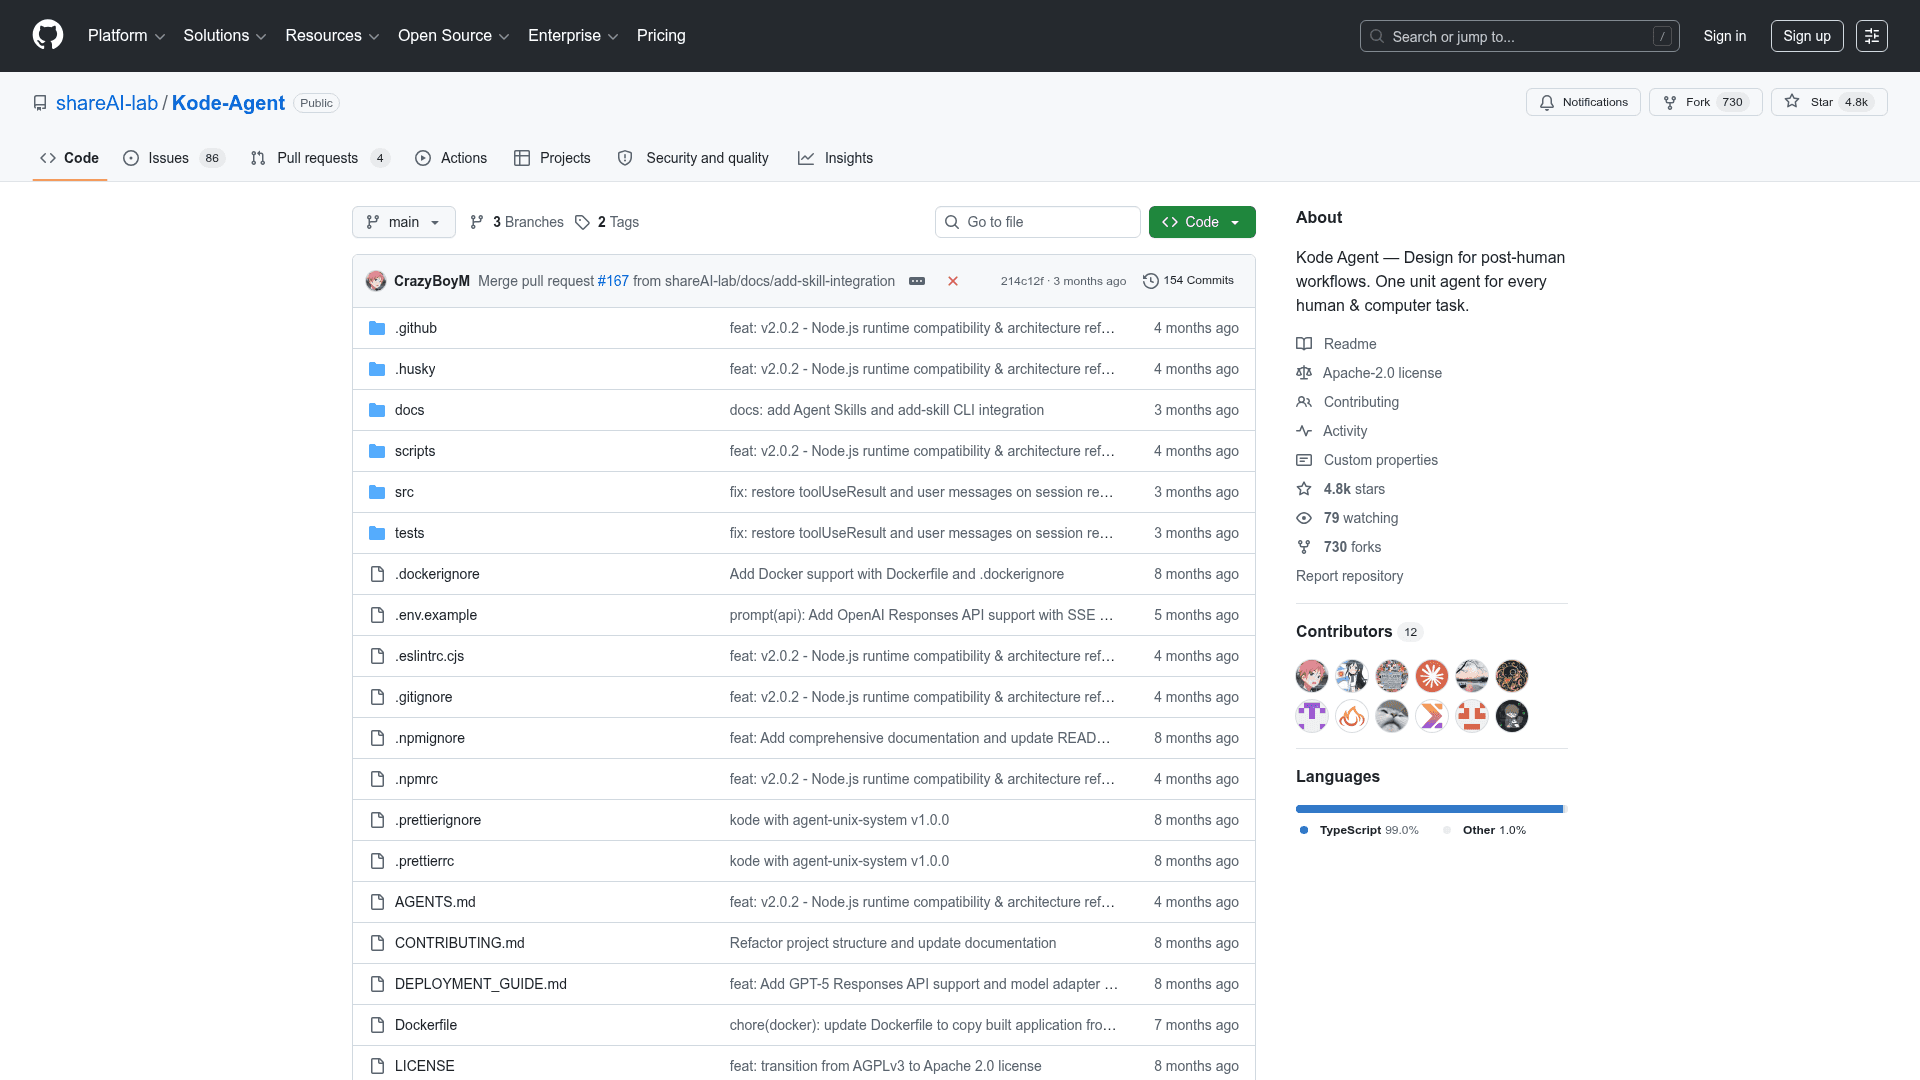Open the appearance settings icon in the header
1920x1080 pixels.
(1871, 36)
